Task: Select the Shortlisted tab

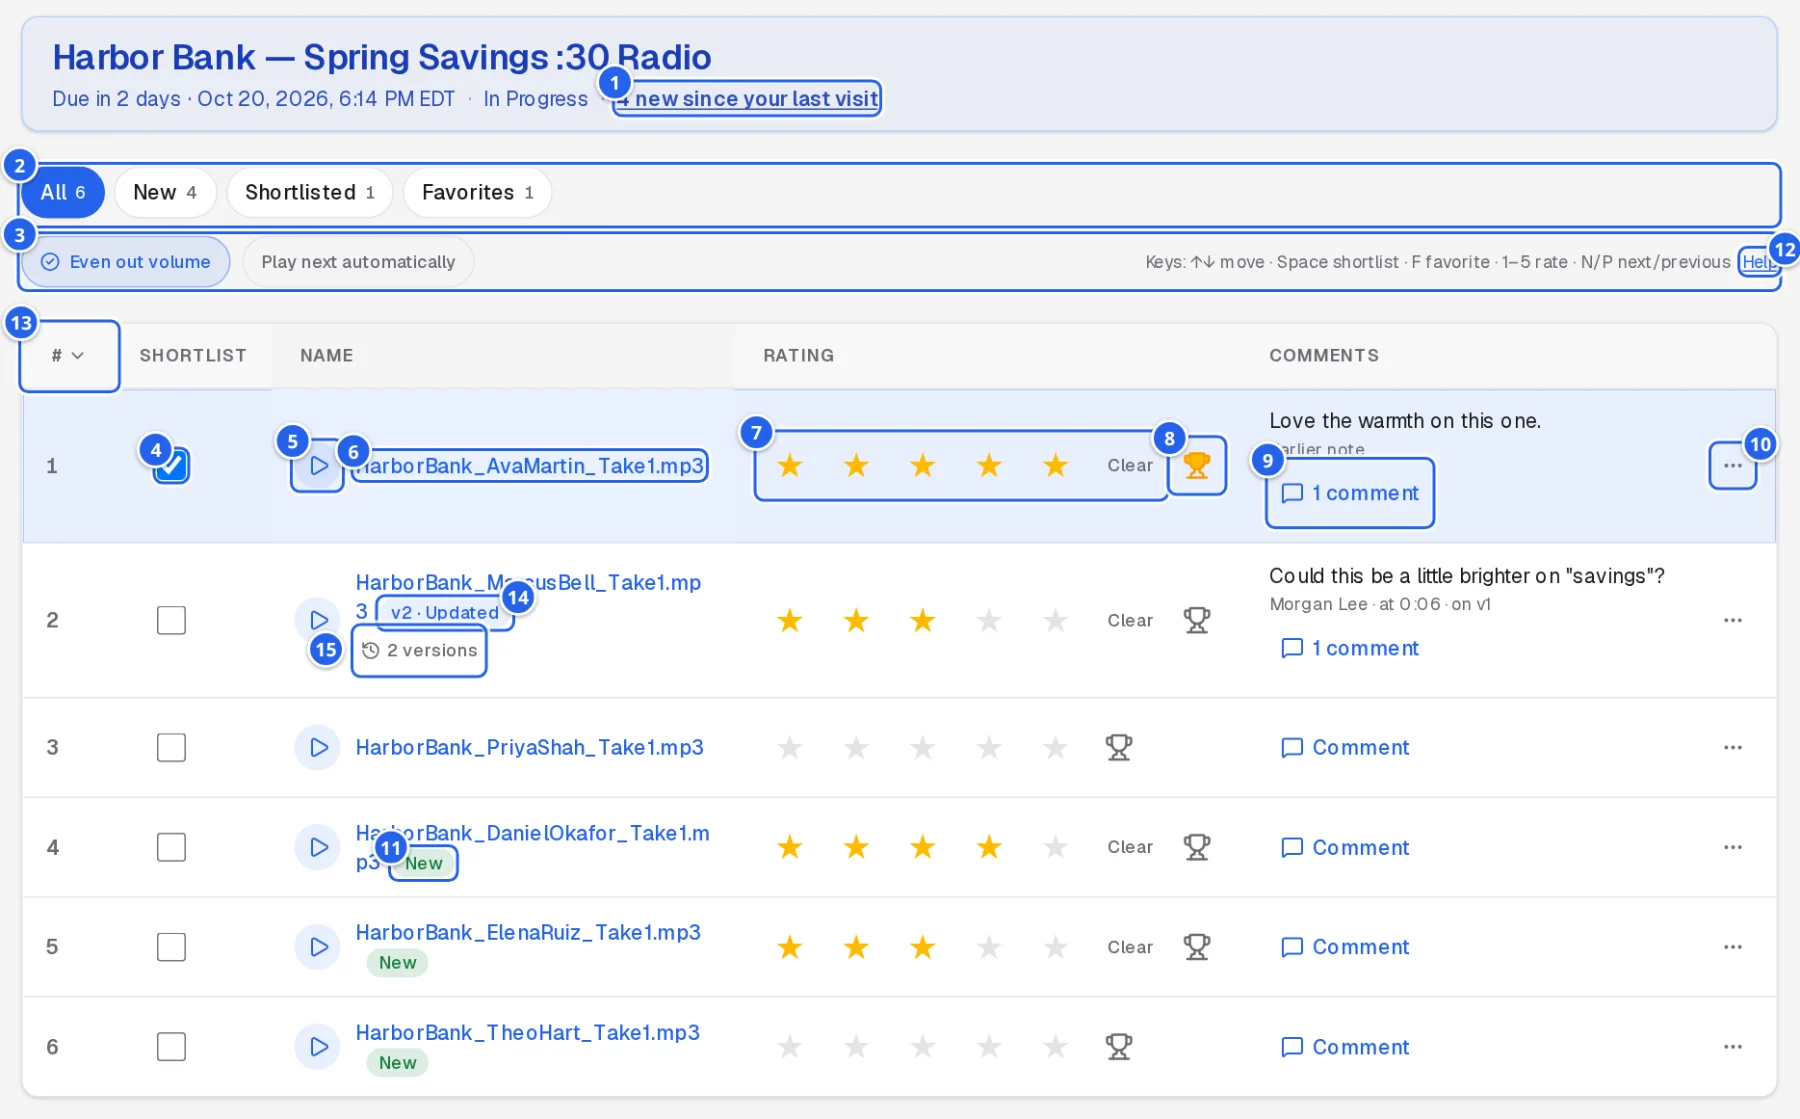Action: pyautogui.click(x=310, y=192)
